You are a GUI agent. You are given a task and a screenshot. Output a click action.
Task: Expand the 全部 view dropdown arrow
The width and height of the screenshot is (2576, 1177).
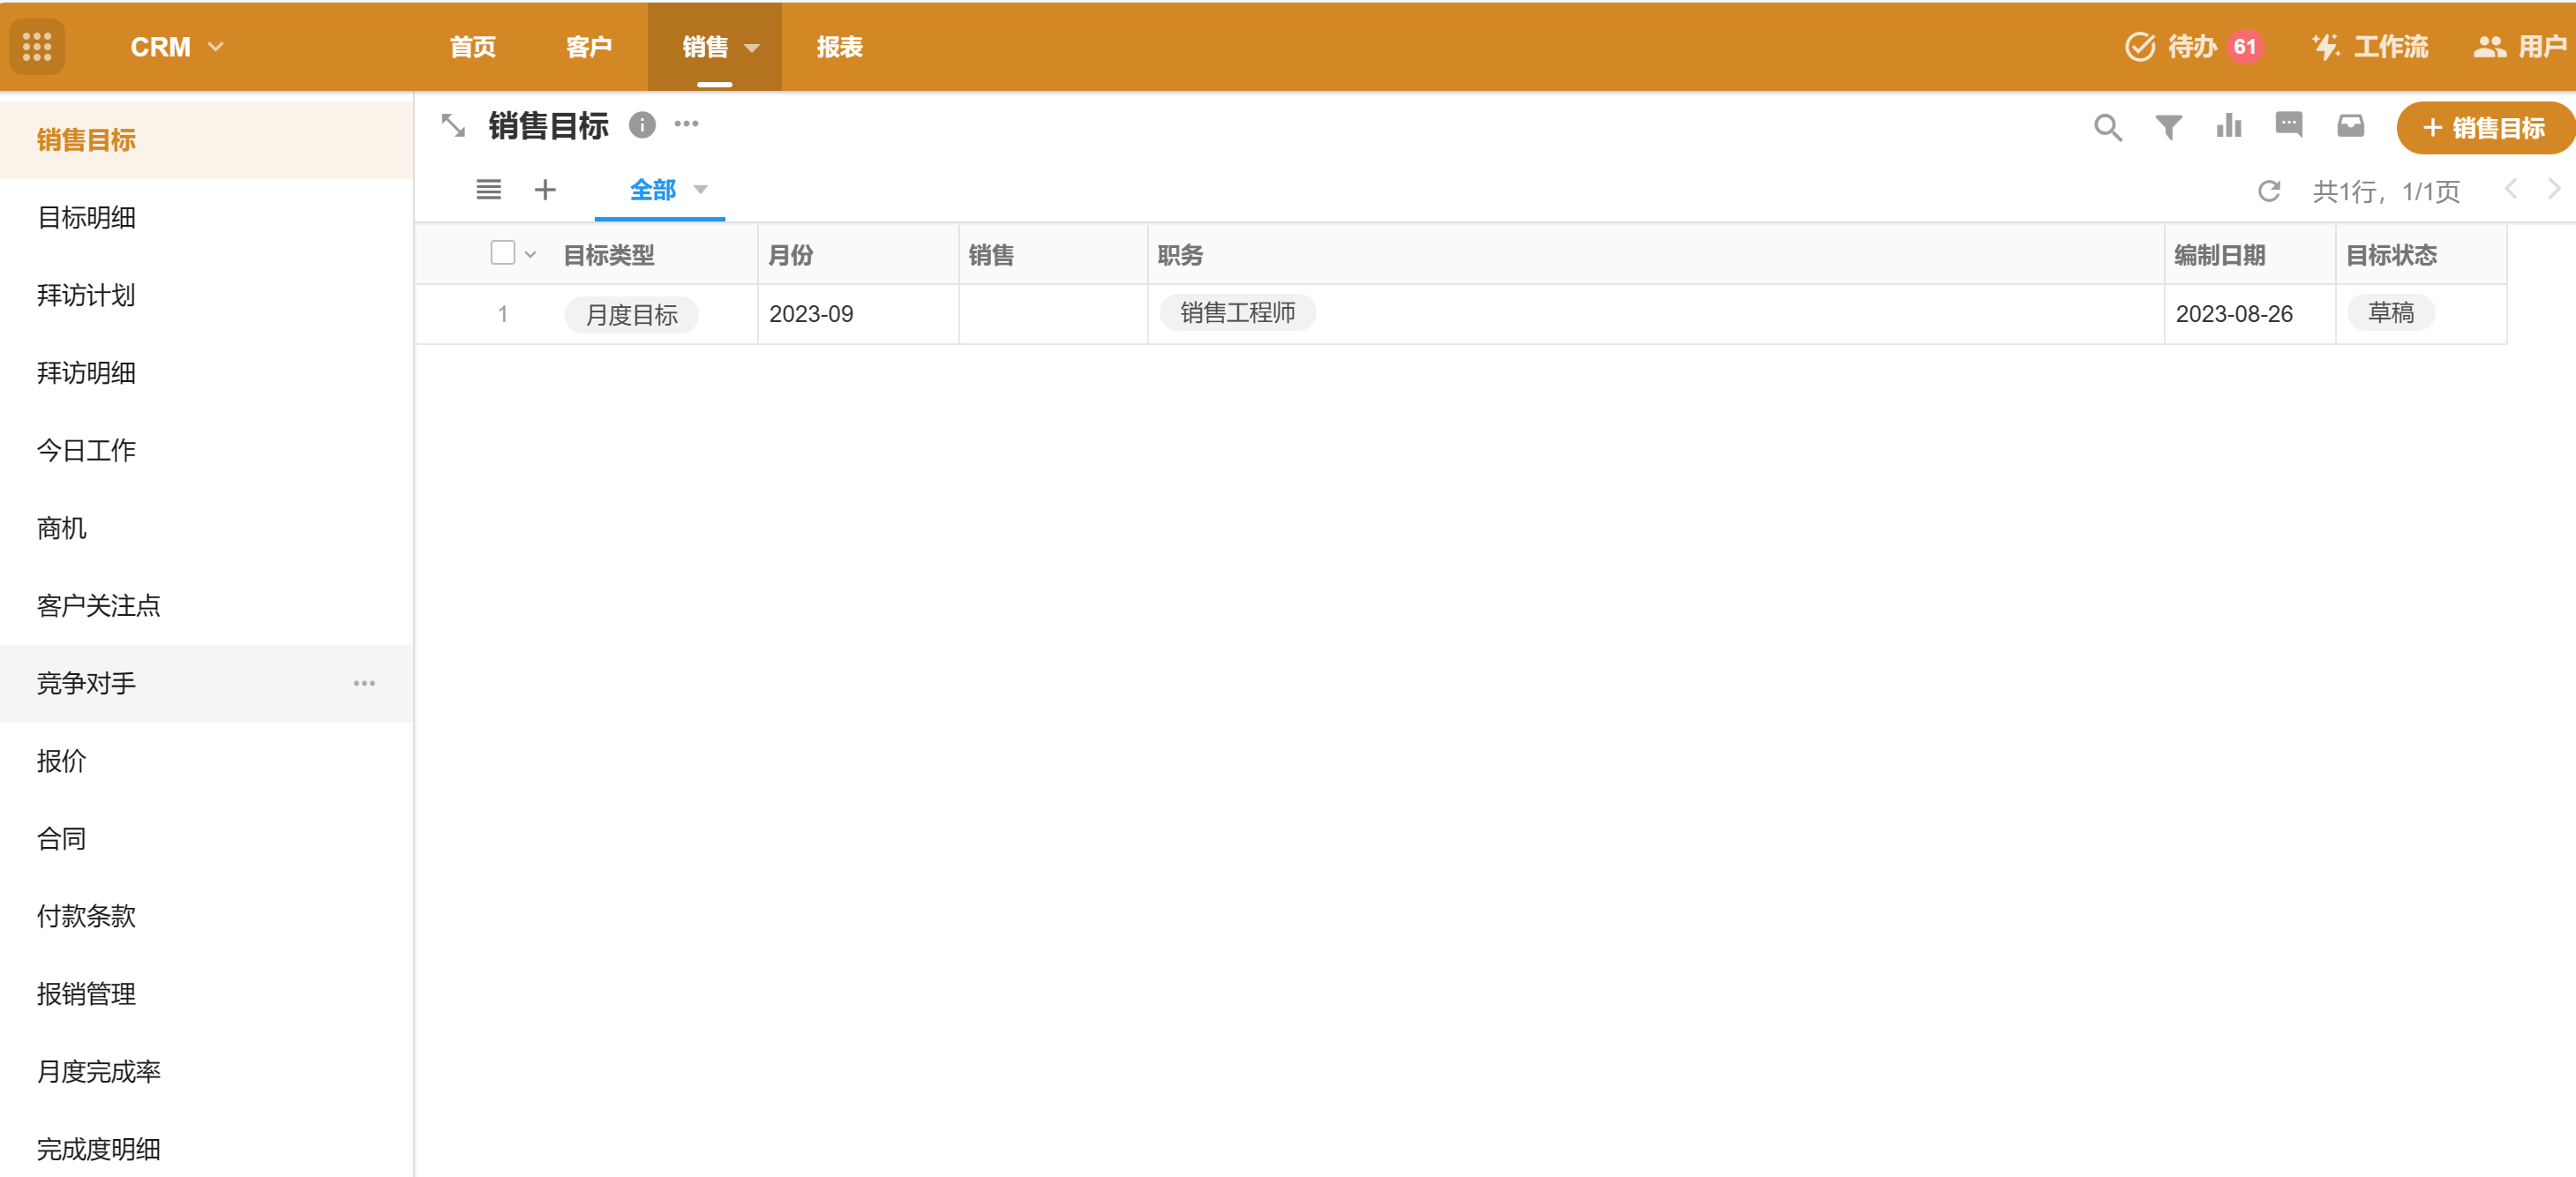pyautogui.click(x=701, y=190)
